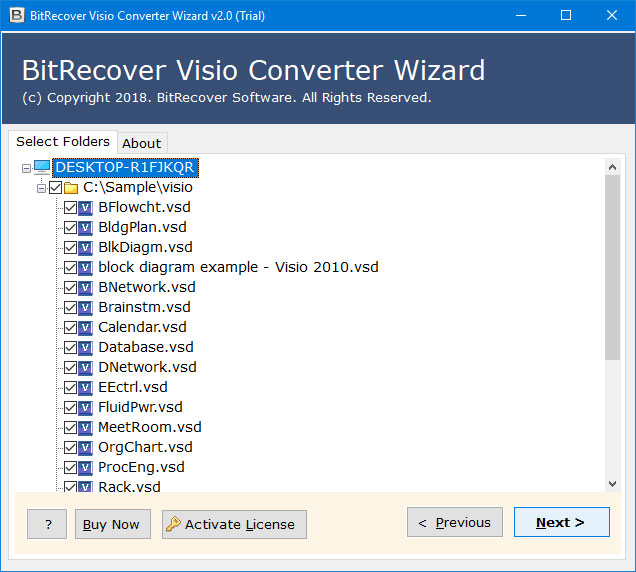Select the DESKTOP-R1FJKQR root node

(x=125, y=168)
